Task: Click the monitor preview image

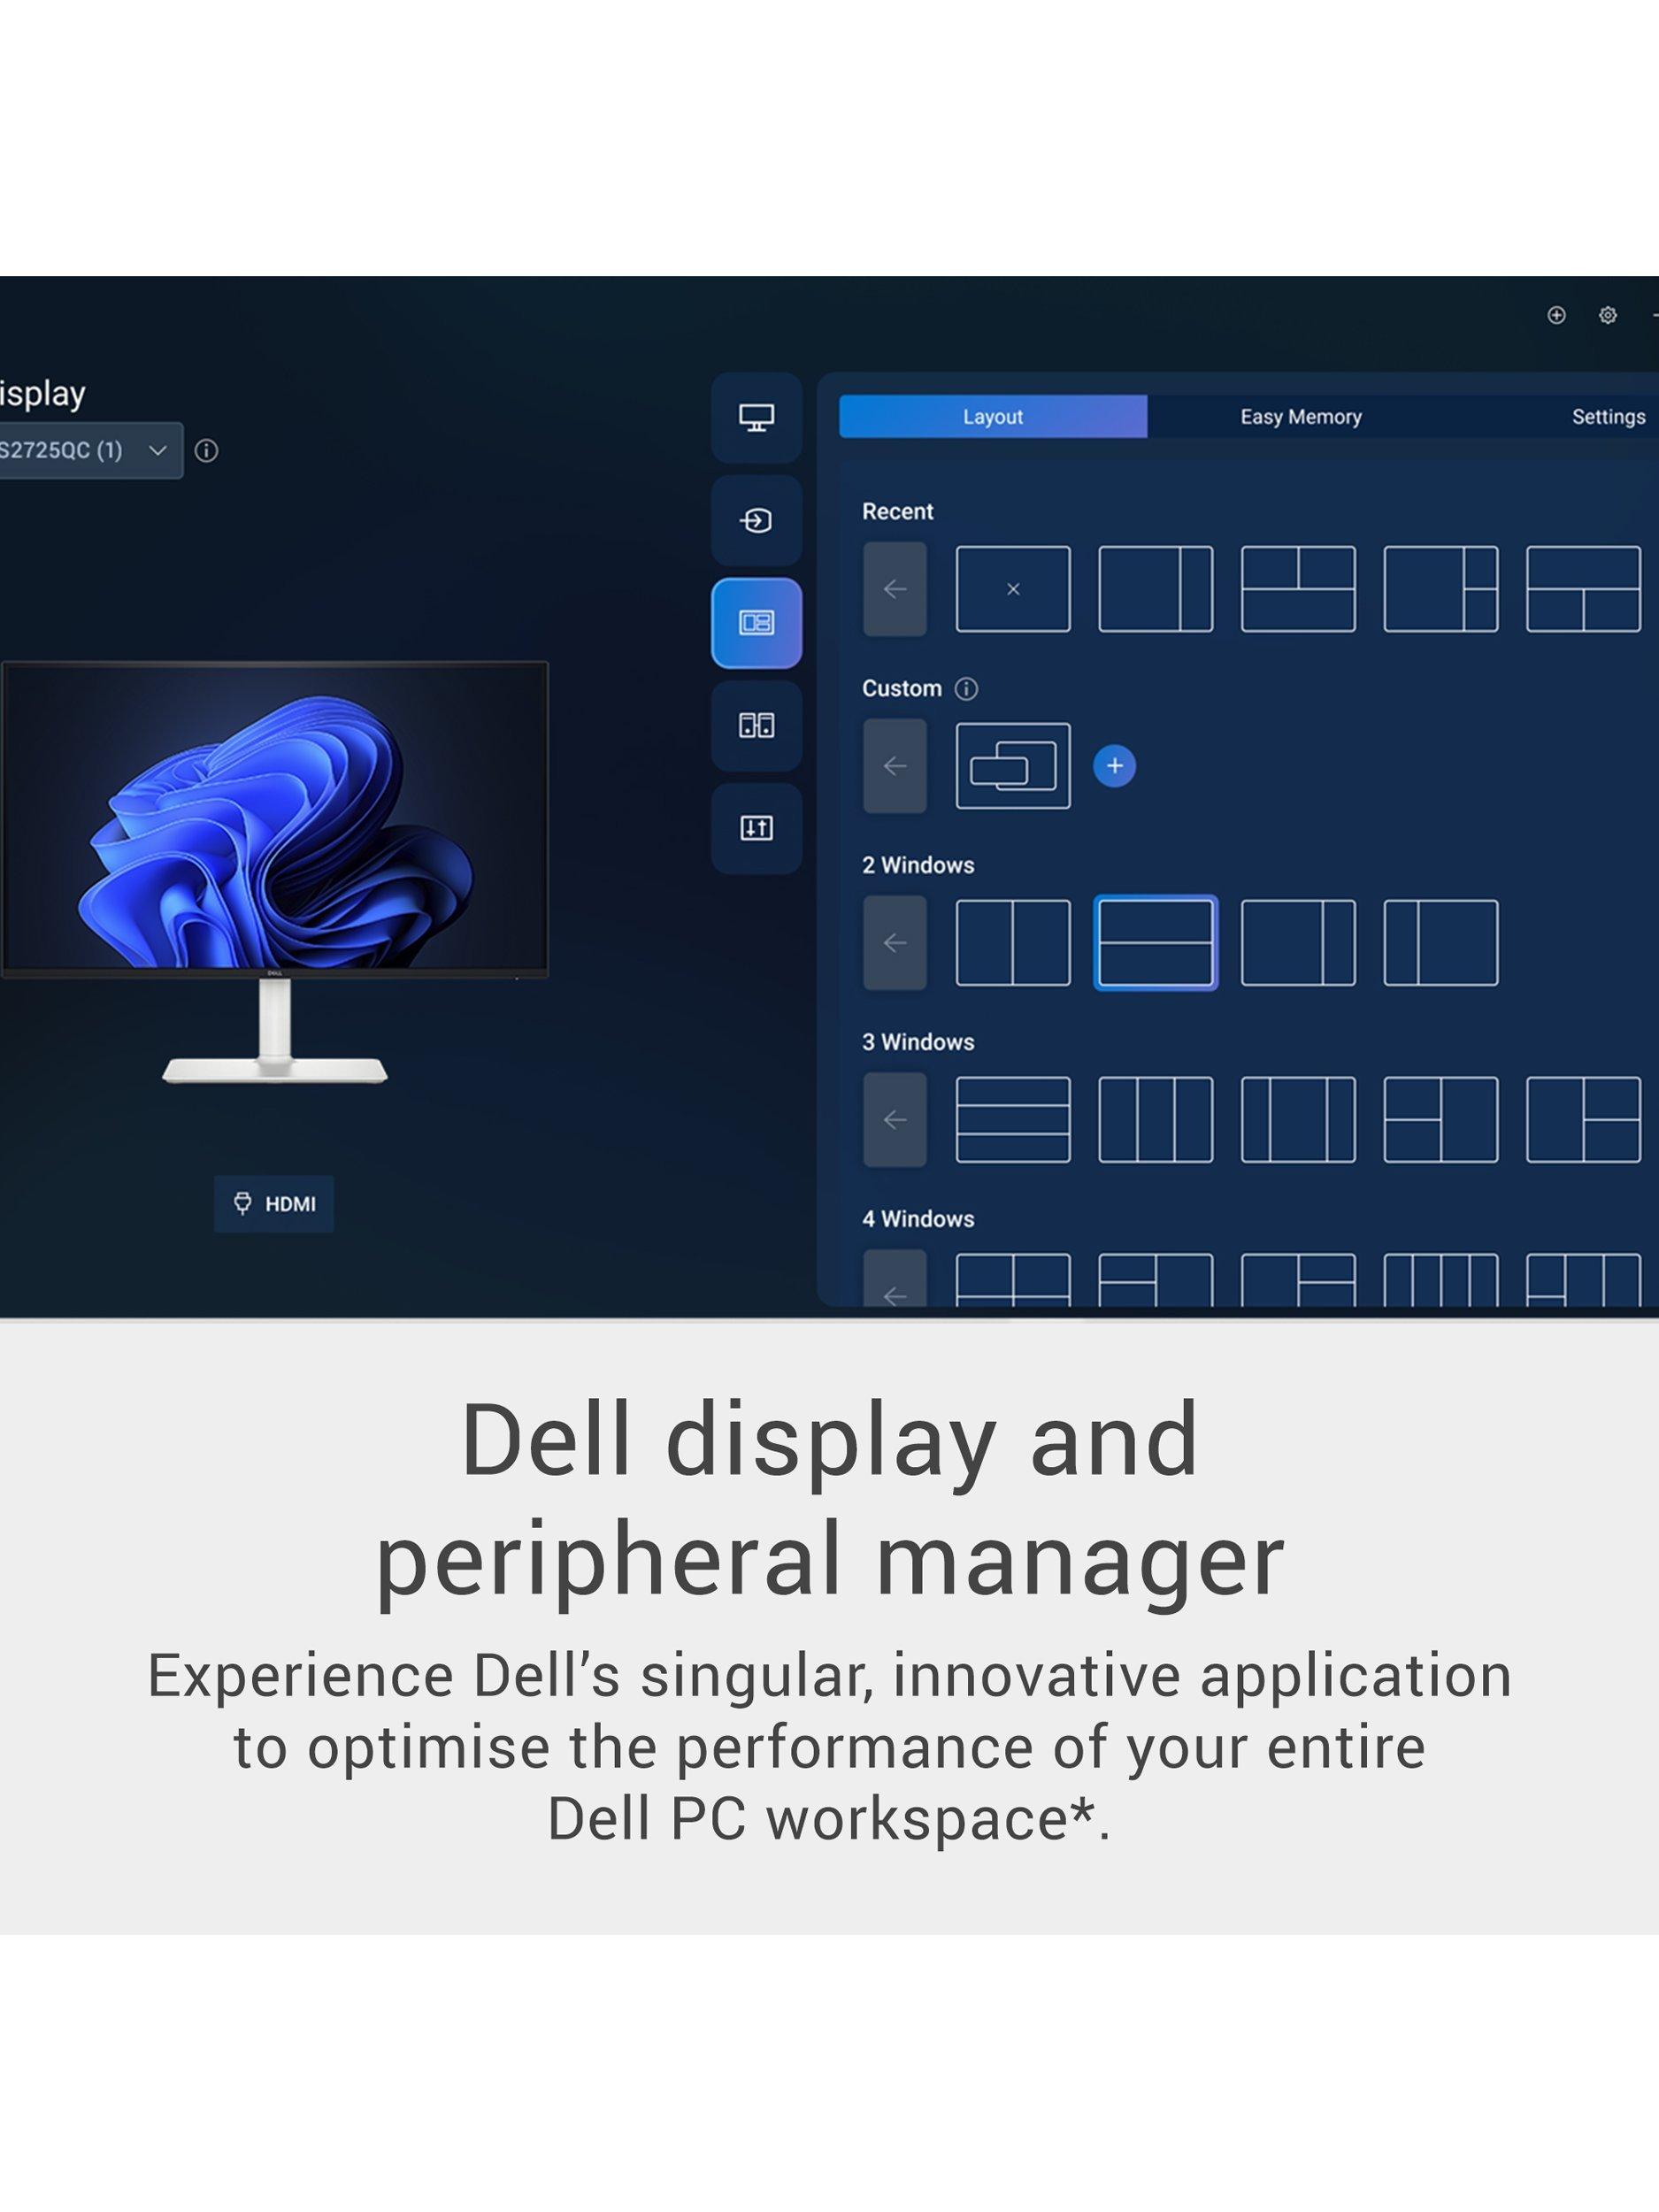Action: coord(275,872)
